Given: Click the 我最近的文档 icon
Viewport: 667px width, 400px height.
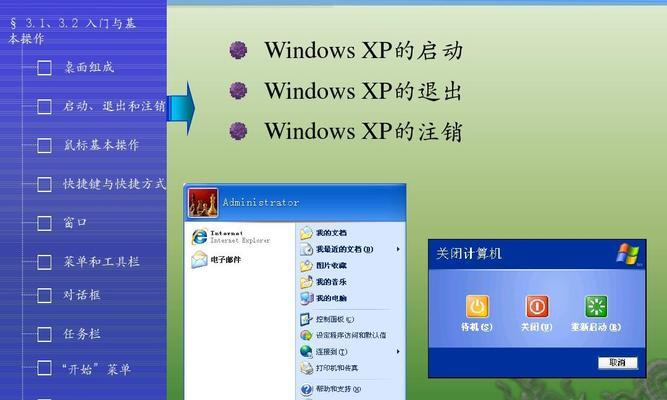Looking at the screenshot, I should [306, 249].
